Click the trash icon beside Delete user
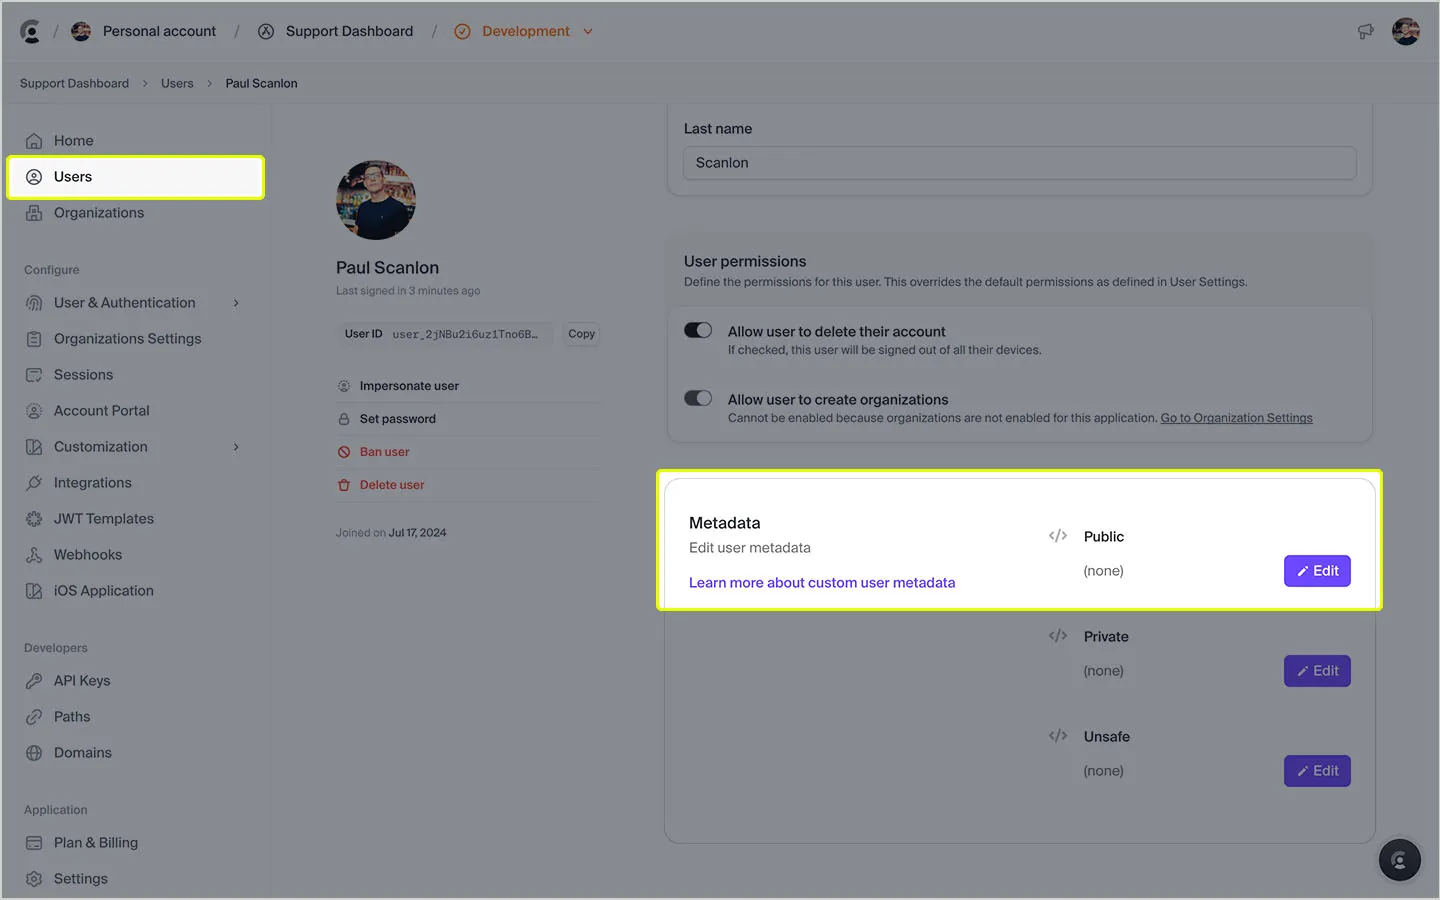The image size is (1440, 900). [x=344, y=485]
